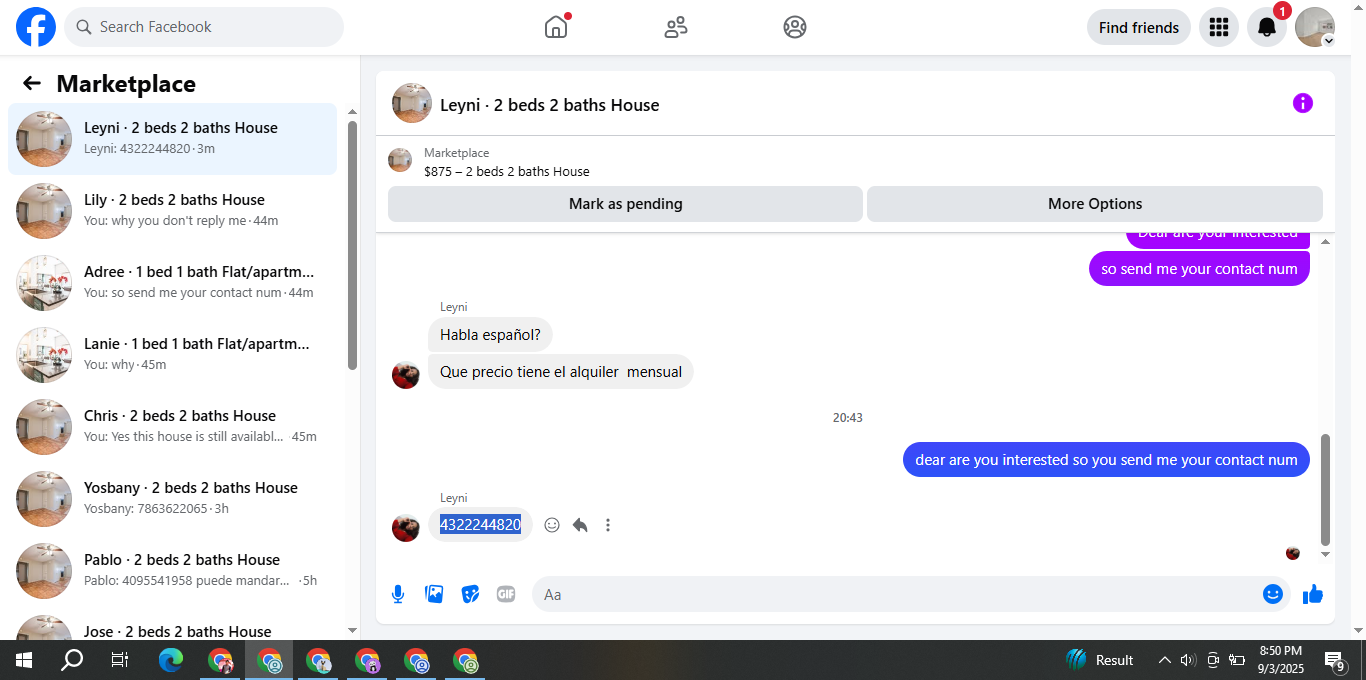
Task: Open the Facebook logo home link
Action: click(36, 27)
